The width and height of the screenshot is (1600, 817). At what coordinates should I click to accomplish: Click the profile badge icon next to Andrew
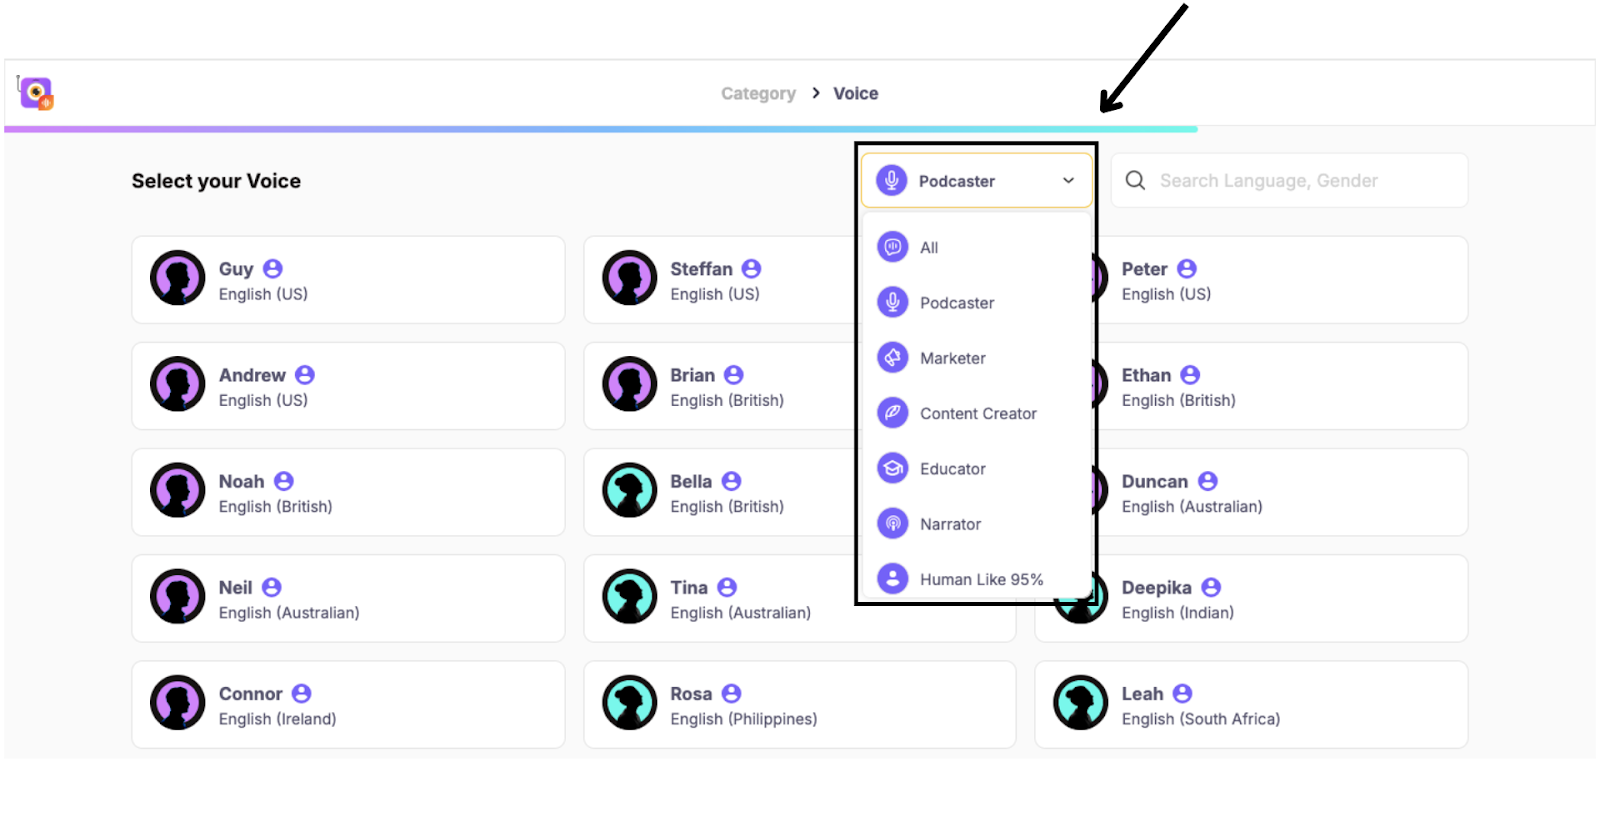pos(305,375)
